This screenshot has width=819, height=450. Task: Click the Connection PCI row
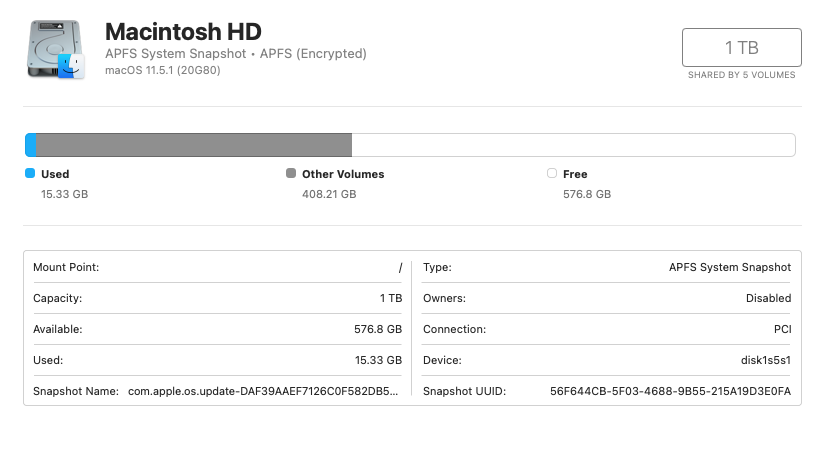point(607,329)
